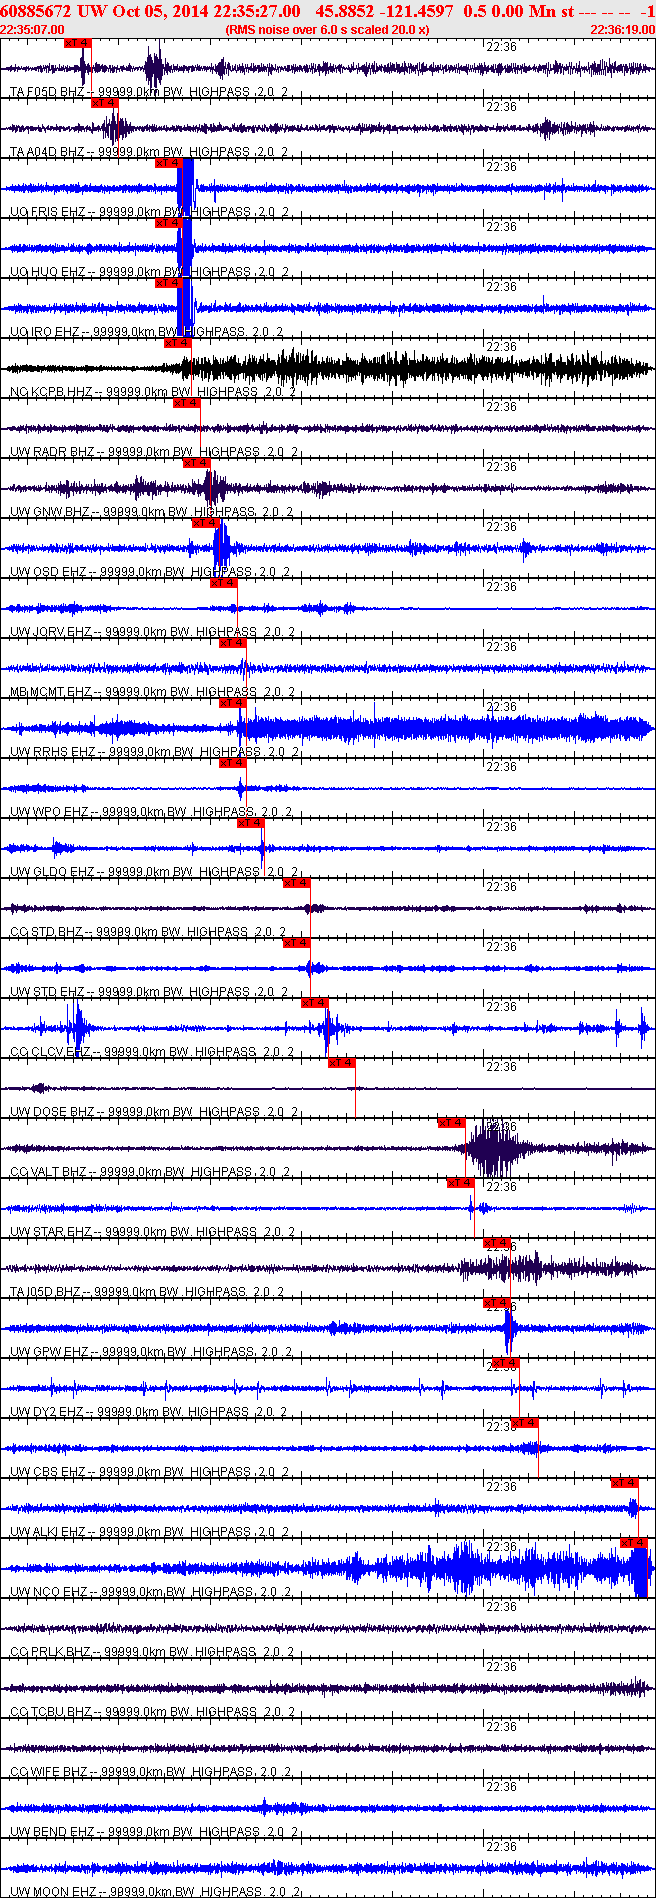This screenshot has width=656, height=1898.
Task: Select the red arrival marker on UO FRIS trace
Action: 168,163
